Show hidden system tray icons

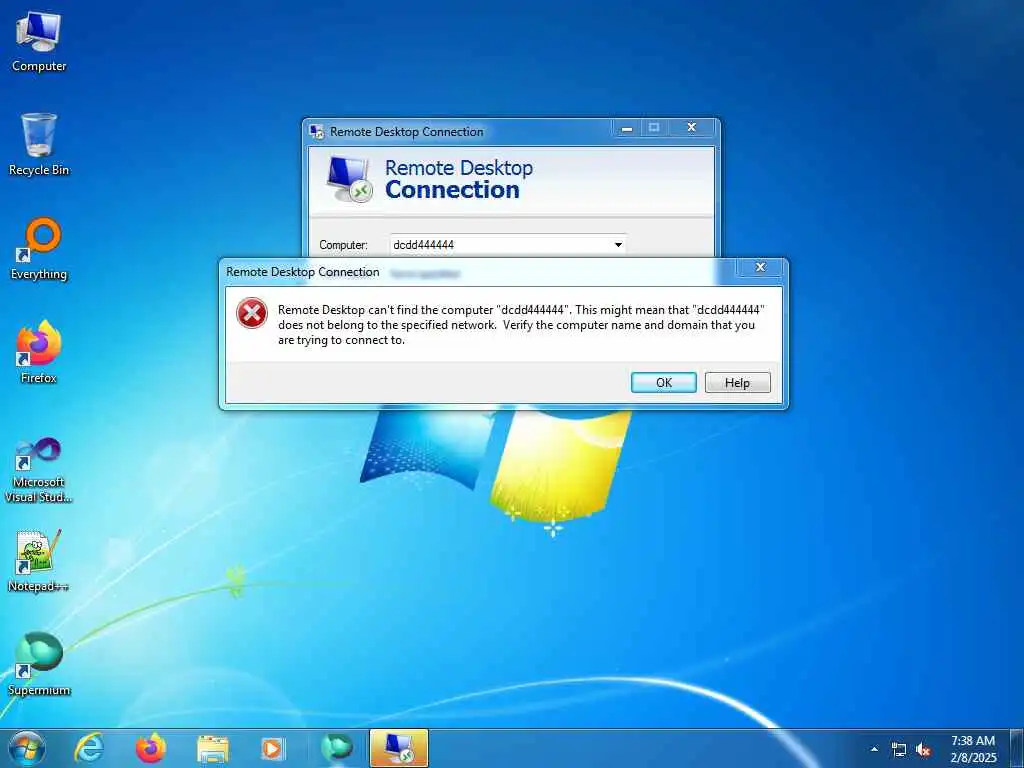(874, 749)
